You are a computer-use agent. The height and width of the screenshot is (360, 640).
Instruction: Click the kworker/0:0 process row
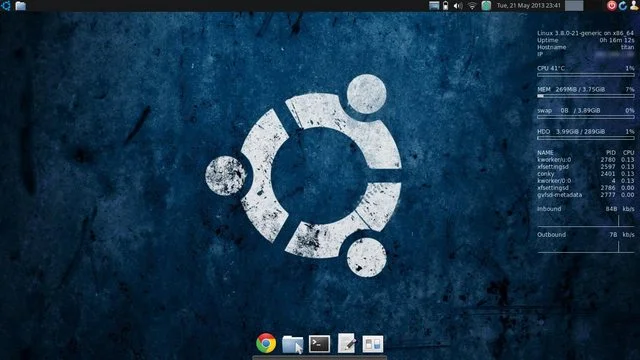585,180
